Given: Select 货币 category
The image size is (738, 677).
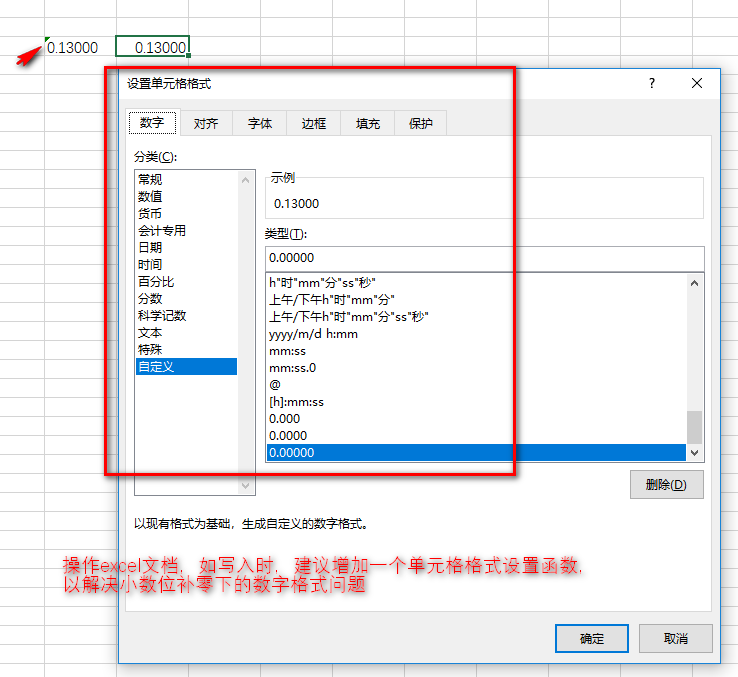Looking at the screenshot, I should coord(150,214).
